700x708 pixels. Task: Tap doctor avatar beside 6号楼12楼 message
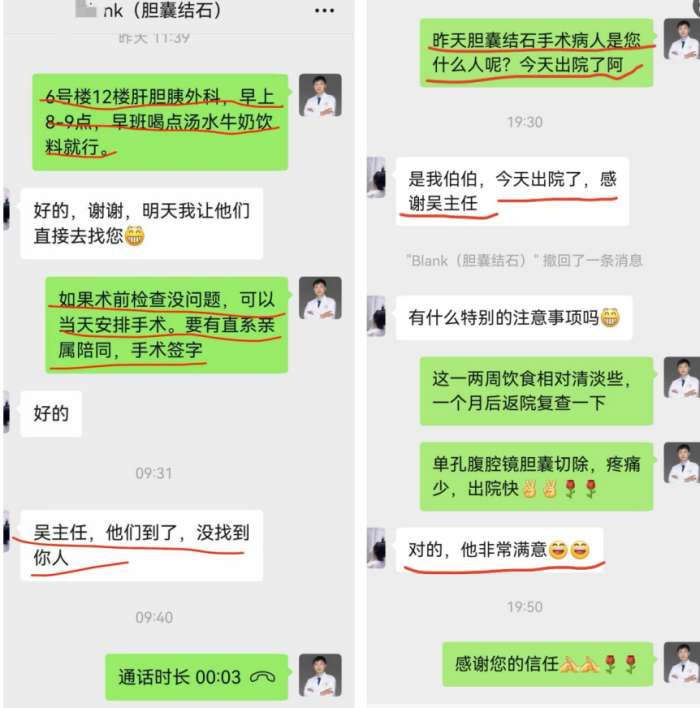click(320, 95)
